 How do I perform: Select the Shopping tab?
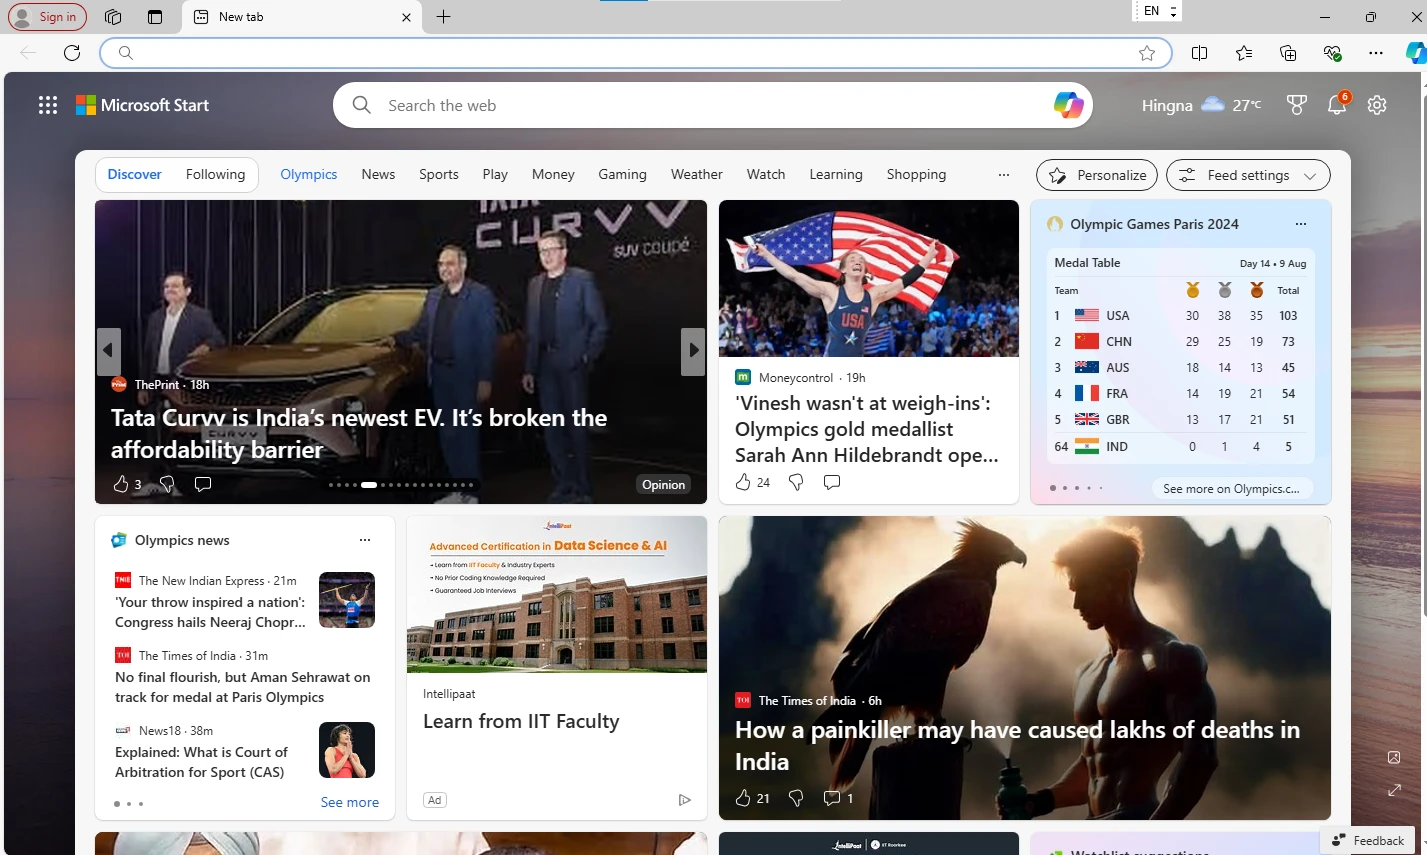tap(916, 174)
